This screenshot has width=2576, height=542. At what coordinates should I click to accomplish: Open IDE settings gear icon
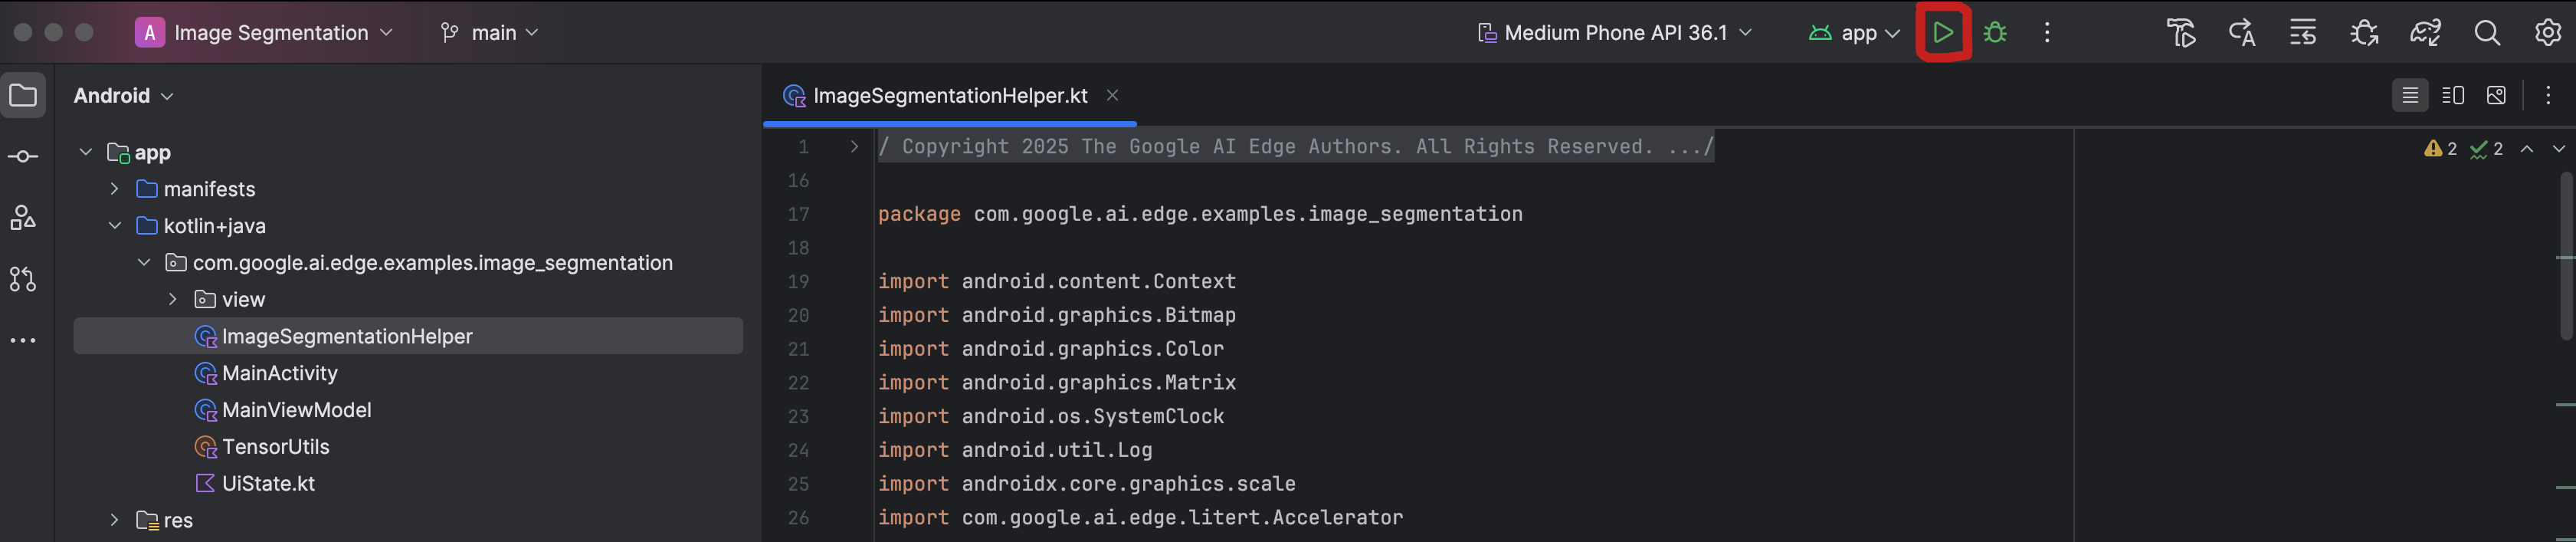click(x=2547, y=33)
